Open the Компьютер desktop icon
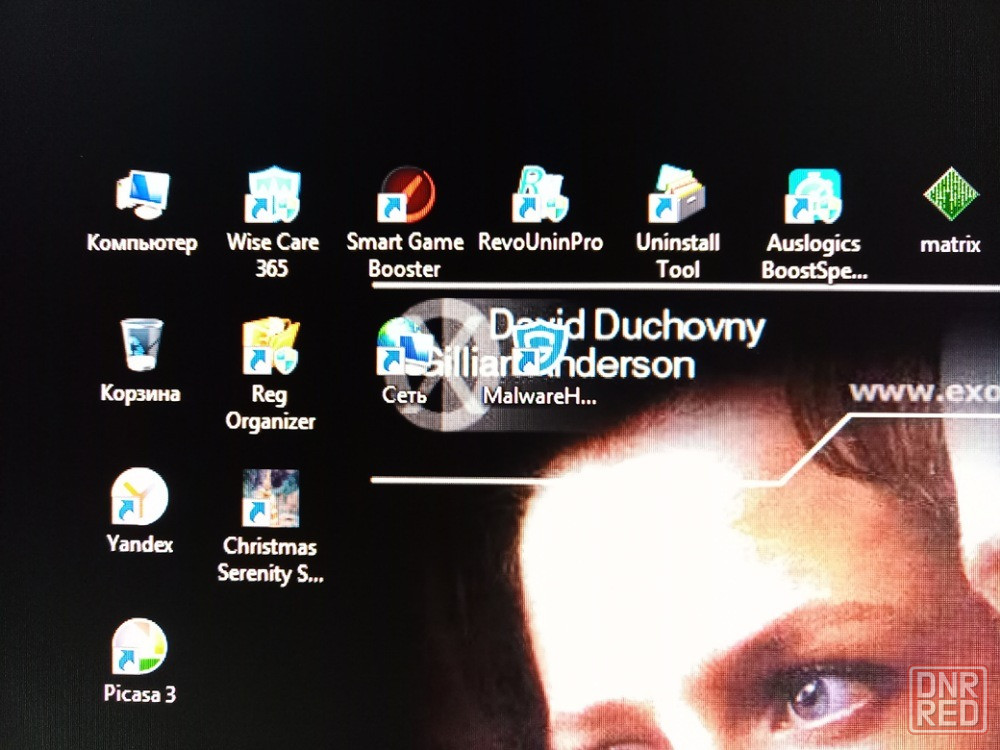 141,195
